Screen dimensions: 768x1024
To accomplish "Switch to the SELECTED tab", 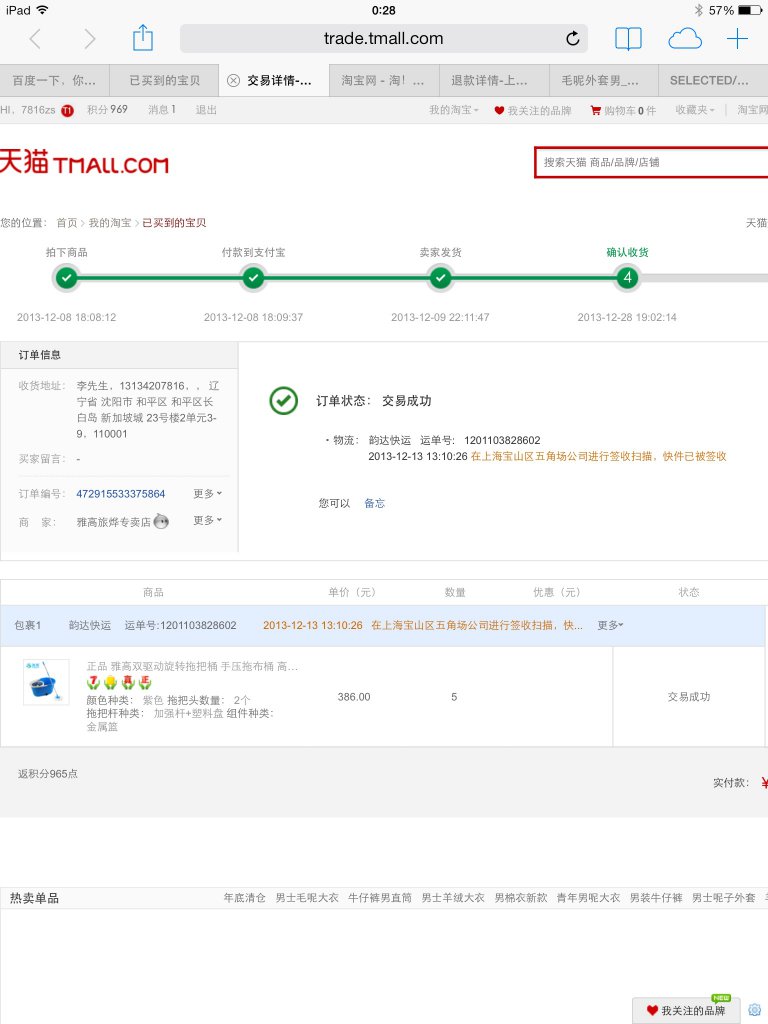I will 713,80.
